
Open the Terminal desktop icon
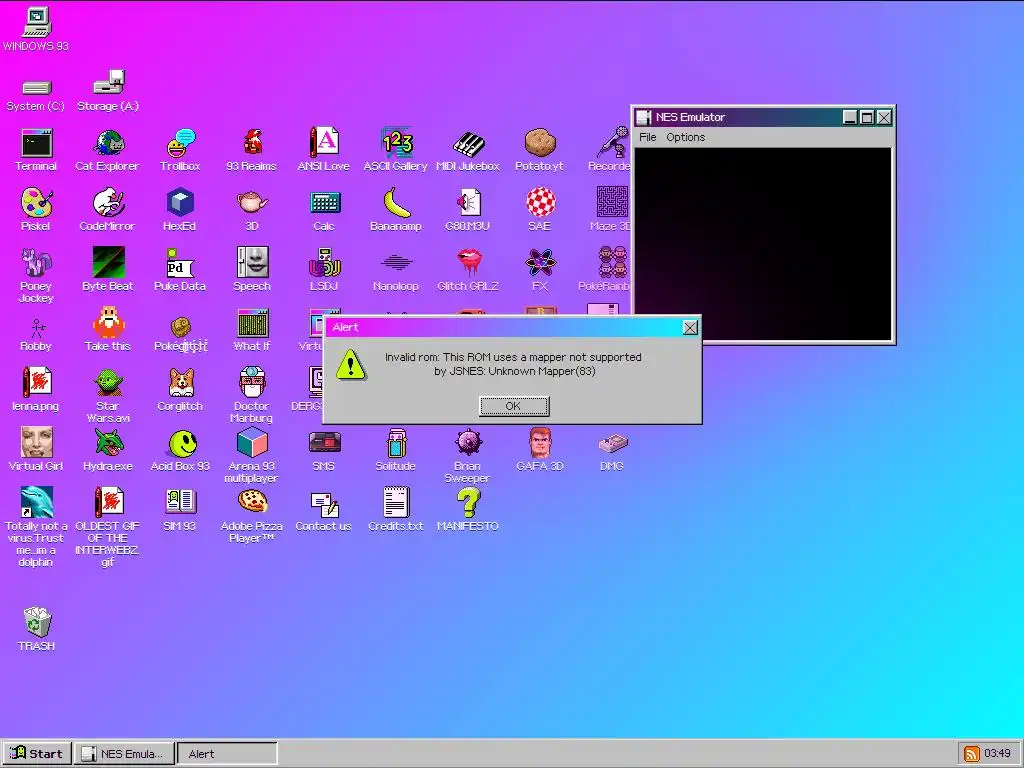(x=36, y=144)
